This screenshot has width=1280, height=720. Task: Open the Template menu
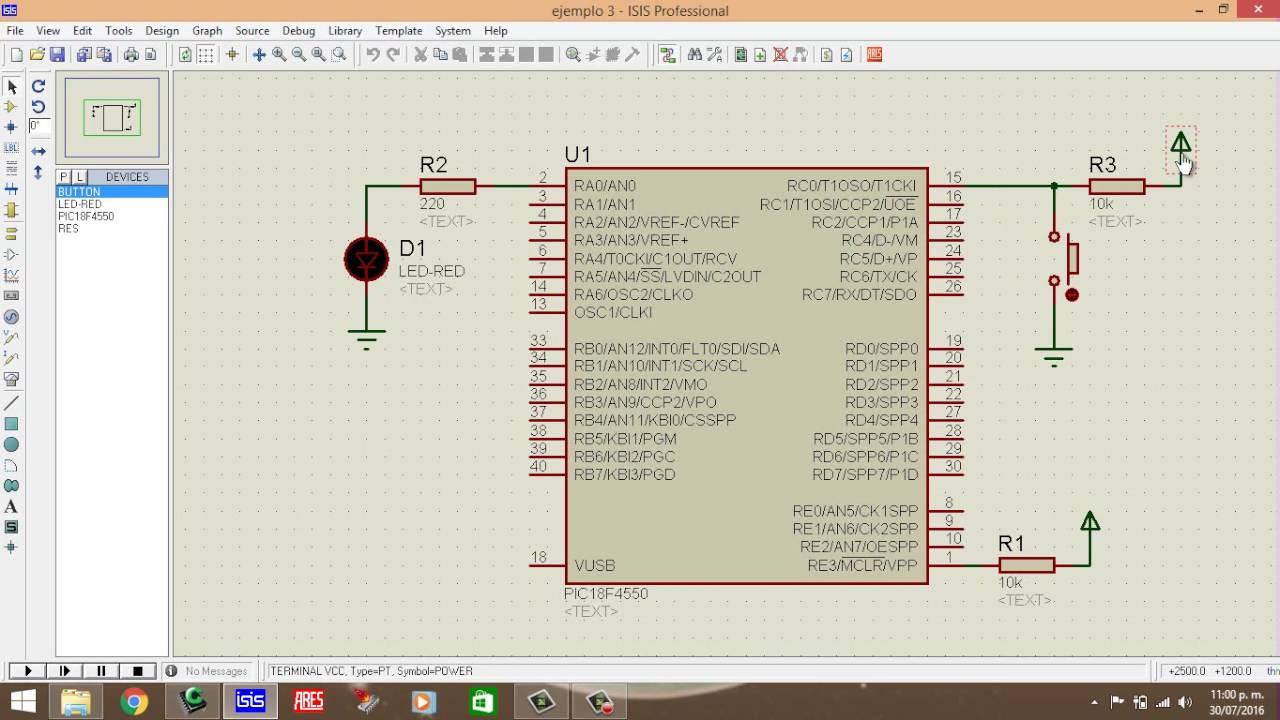click(x=399, y=31)
